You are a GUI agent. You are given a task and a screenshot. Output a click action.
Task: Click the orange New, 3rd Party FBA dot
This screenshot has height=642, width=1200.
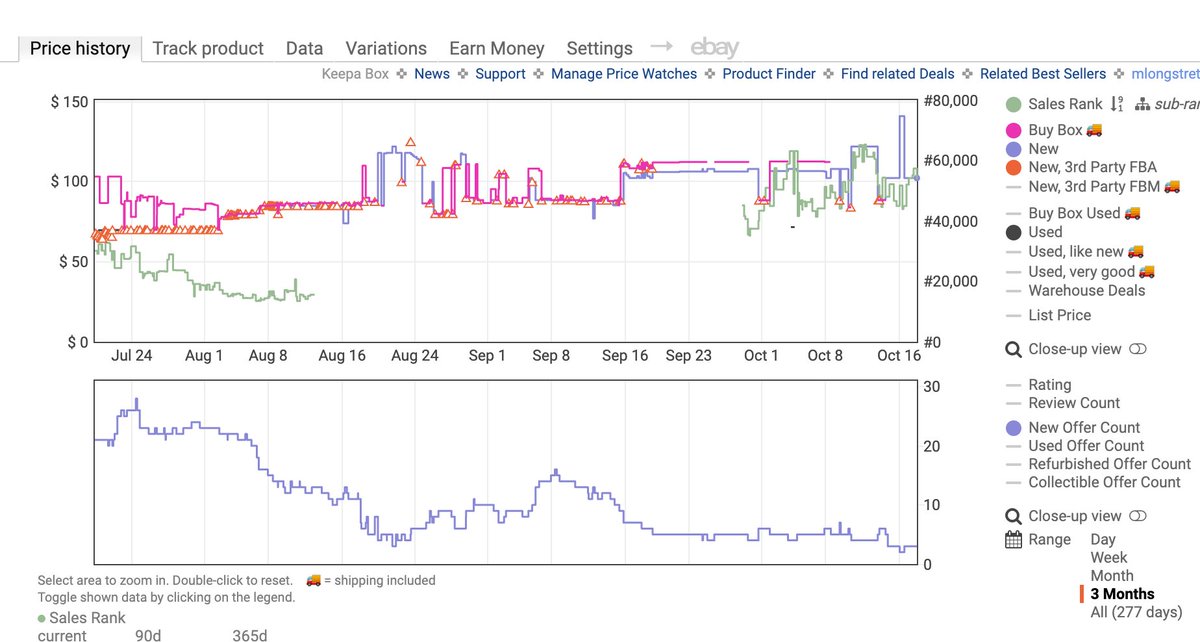1014,168
